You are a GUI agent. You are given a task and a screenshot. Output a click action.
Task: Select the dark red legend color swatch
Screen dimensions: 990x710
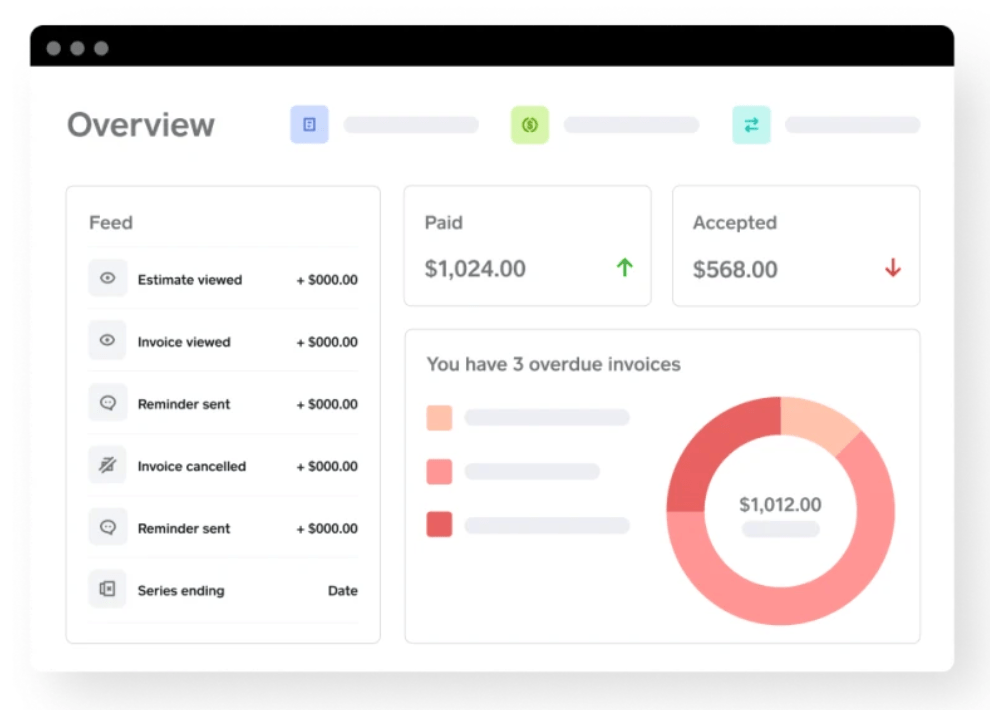point(438,524)
